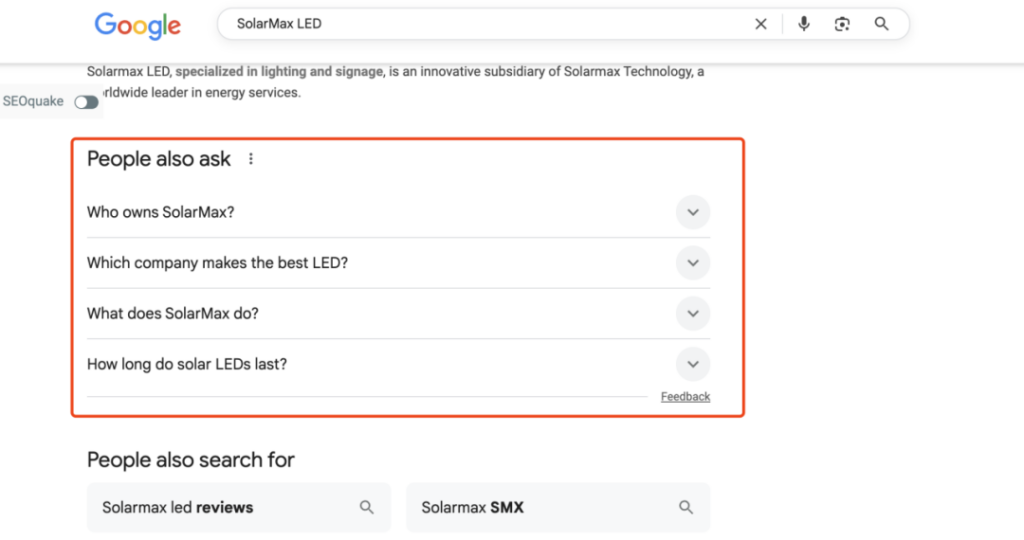Click the Google logo
The width and height of the screenshot is (1024, 540).
pyautogui.click(x=138, y=25)
